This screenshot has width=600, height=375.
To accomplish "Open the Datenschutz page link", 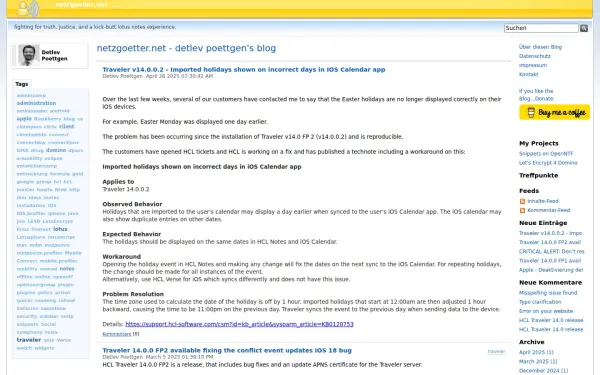I will [535, 56].
